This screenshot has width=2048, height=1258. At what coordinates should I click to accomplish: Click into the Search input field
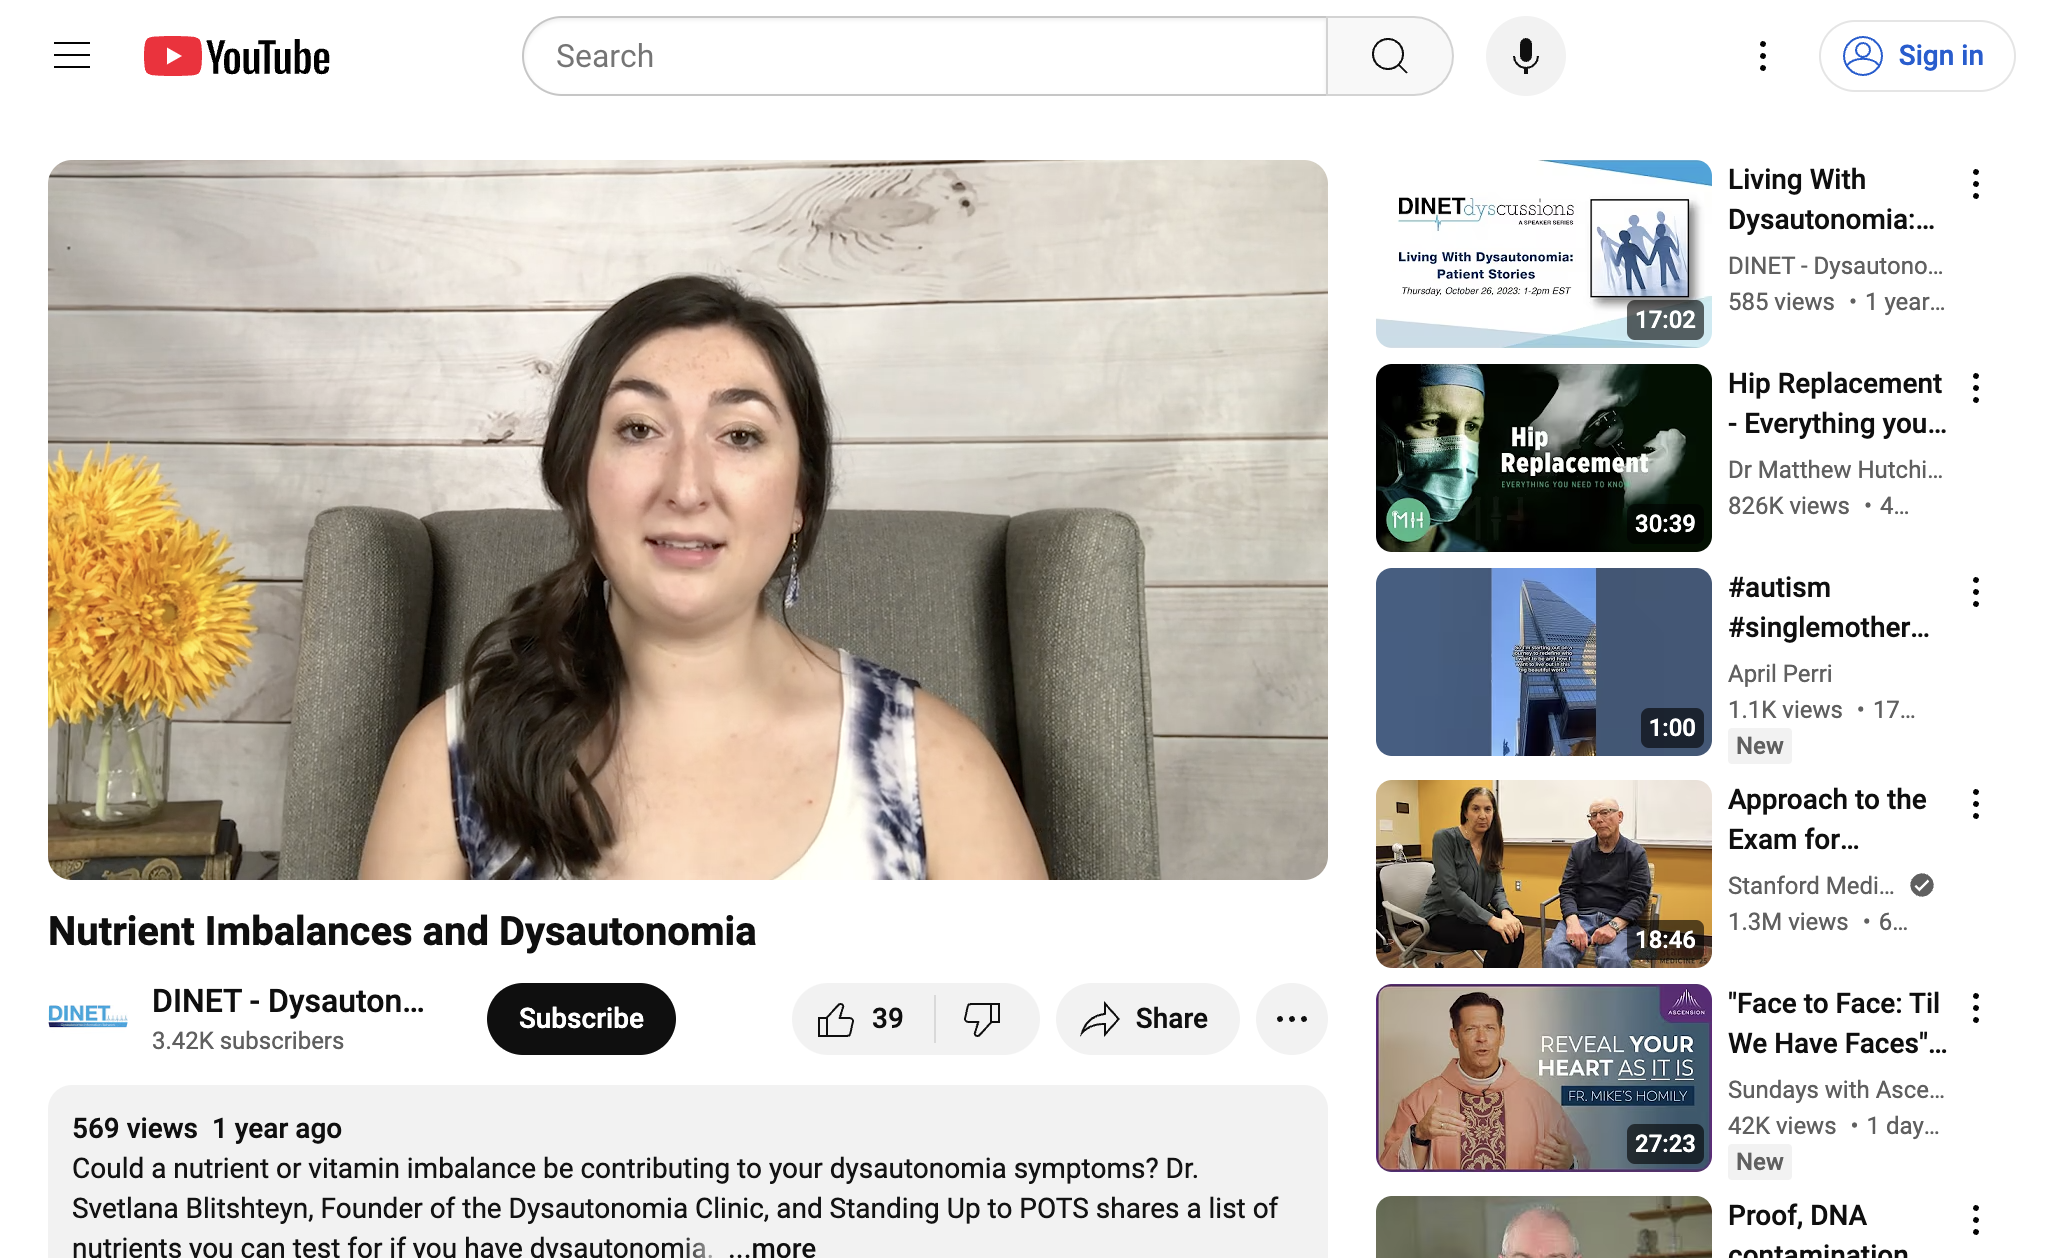point(925,56)
